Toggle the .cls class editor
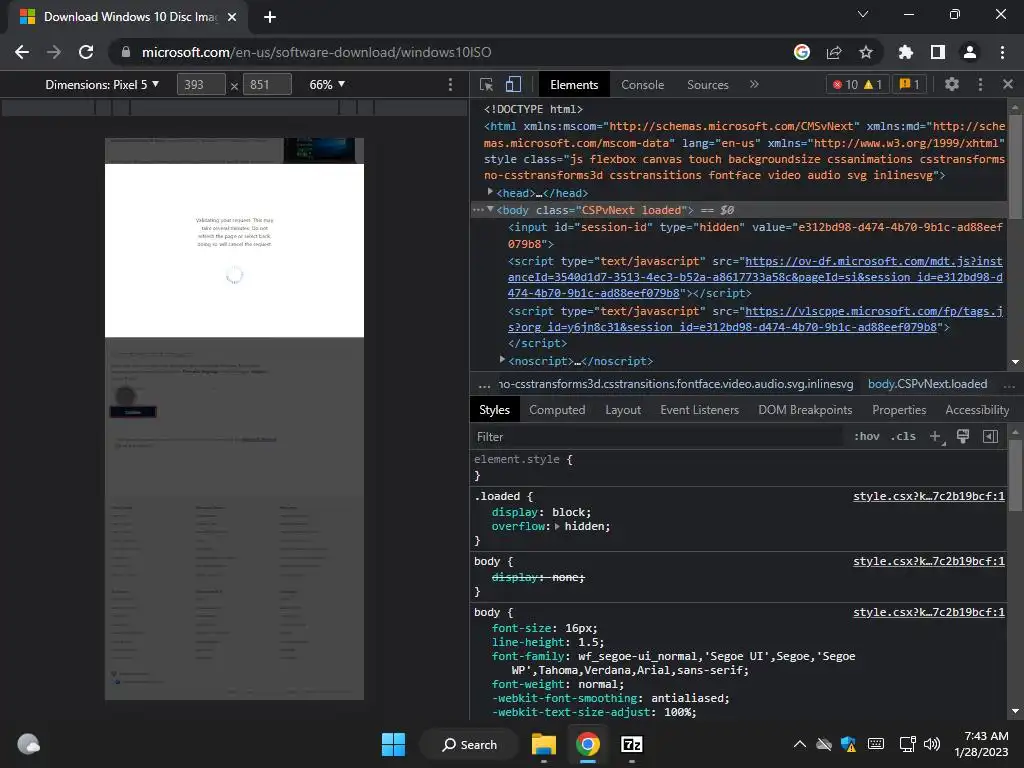The width and height of the screenshot is (1024, 768). click(x=903, y=436)
